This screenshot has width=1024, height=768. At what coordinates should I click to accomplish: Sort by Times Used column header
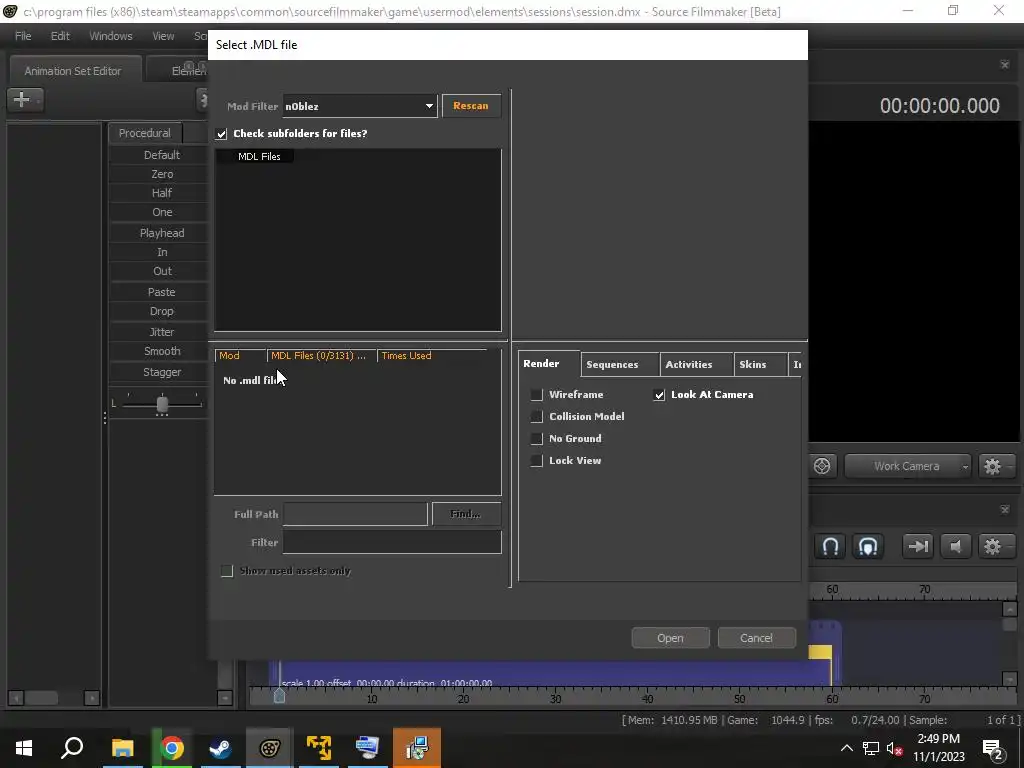[x=432, y=355]
